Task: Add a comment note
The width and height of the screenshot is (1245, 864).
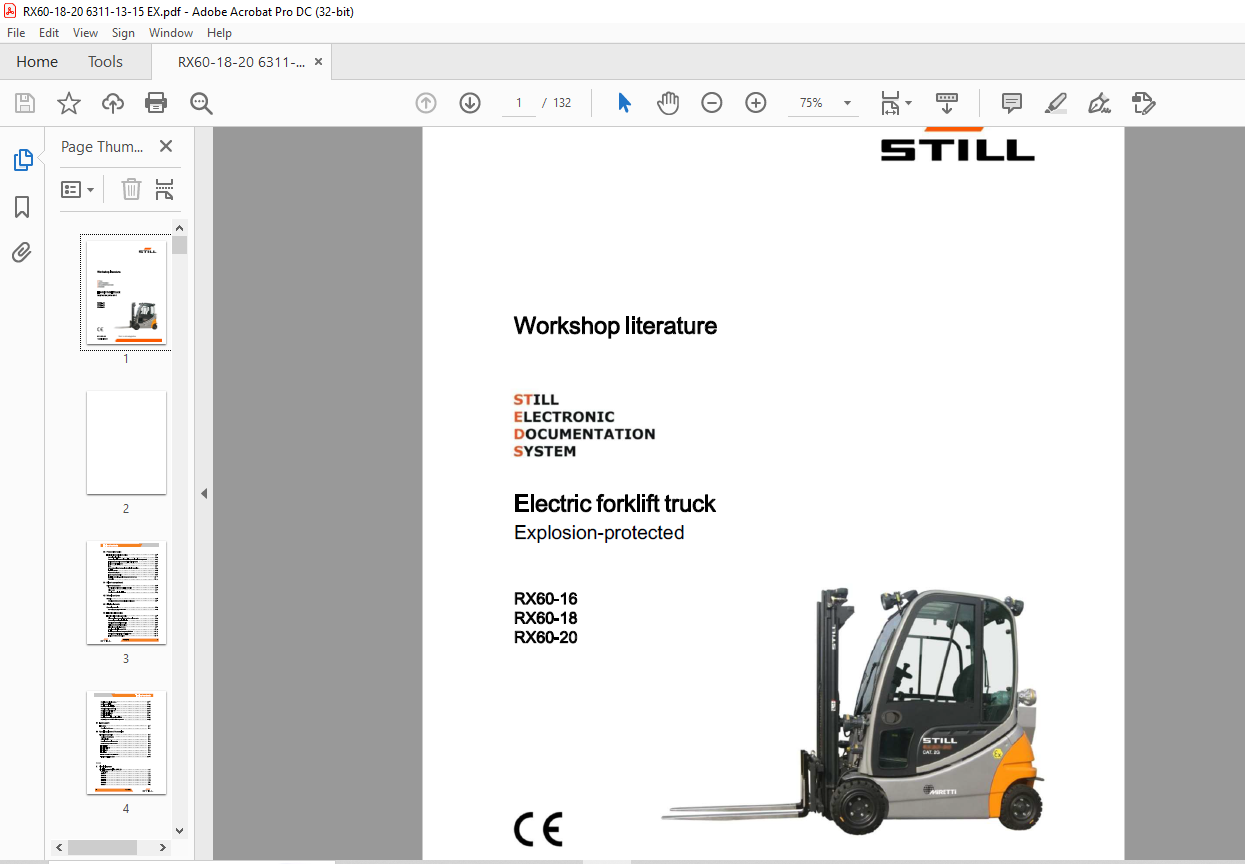Action: coord(1011,103)
